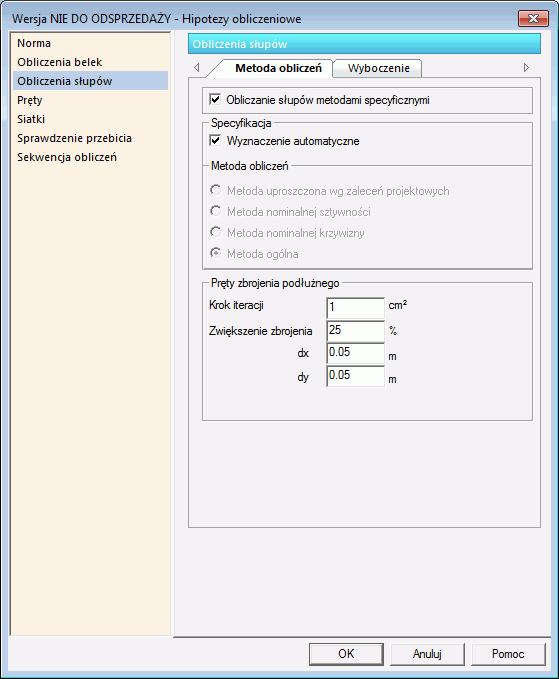
Task: Close the Hipotezy obliczeniowe dialog
Action: click(533, 19)
